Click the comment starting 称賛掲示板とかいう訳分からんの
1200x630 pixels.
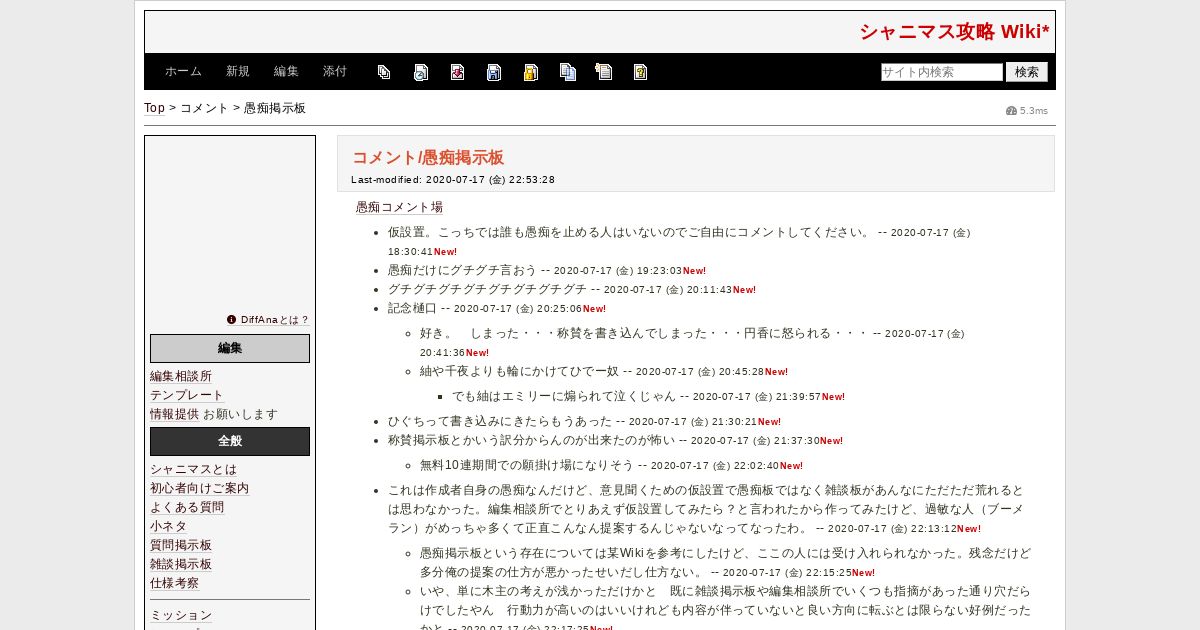pyautogui.click(x=531, y=441)
